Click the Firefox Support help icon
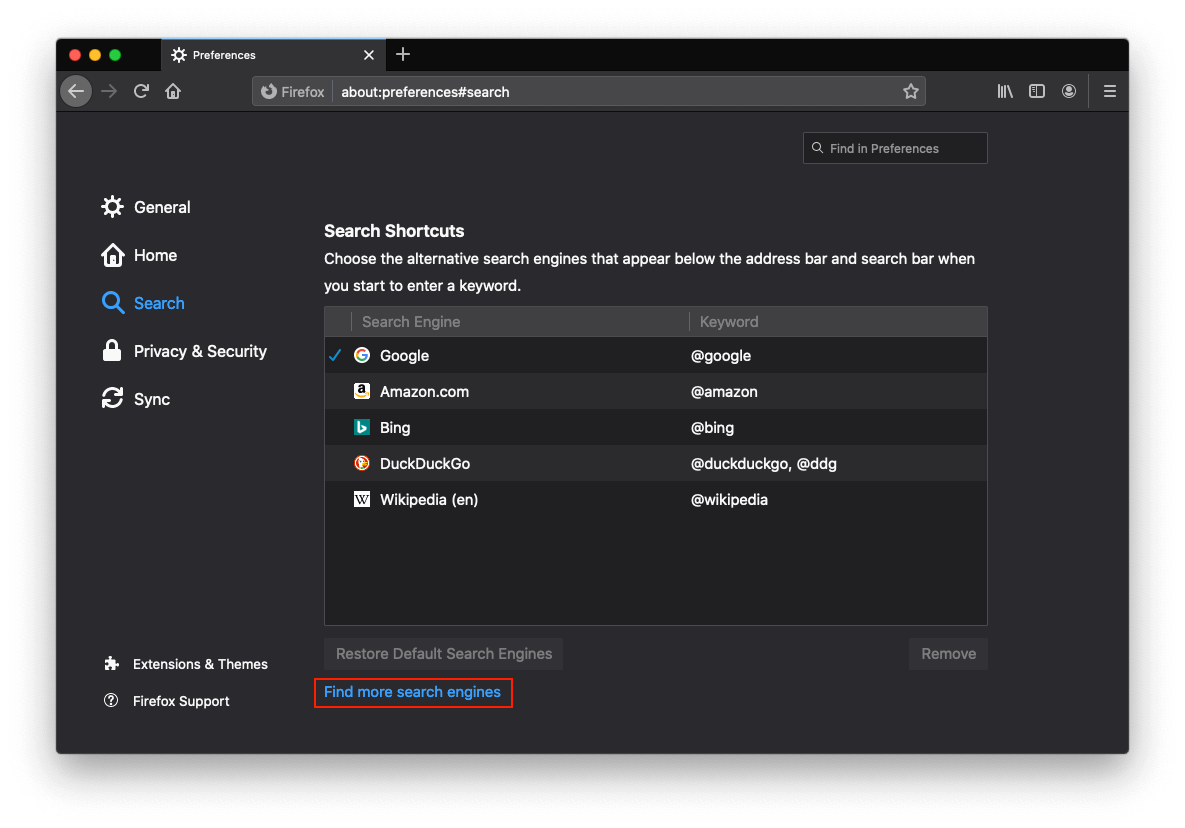This screenshot has height=828, width=1185. [110, 700]
